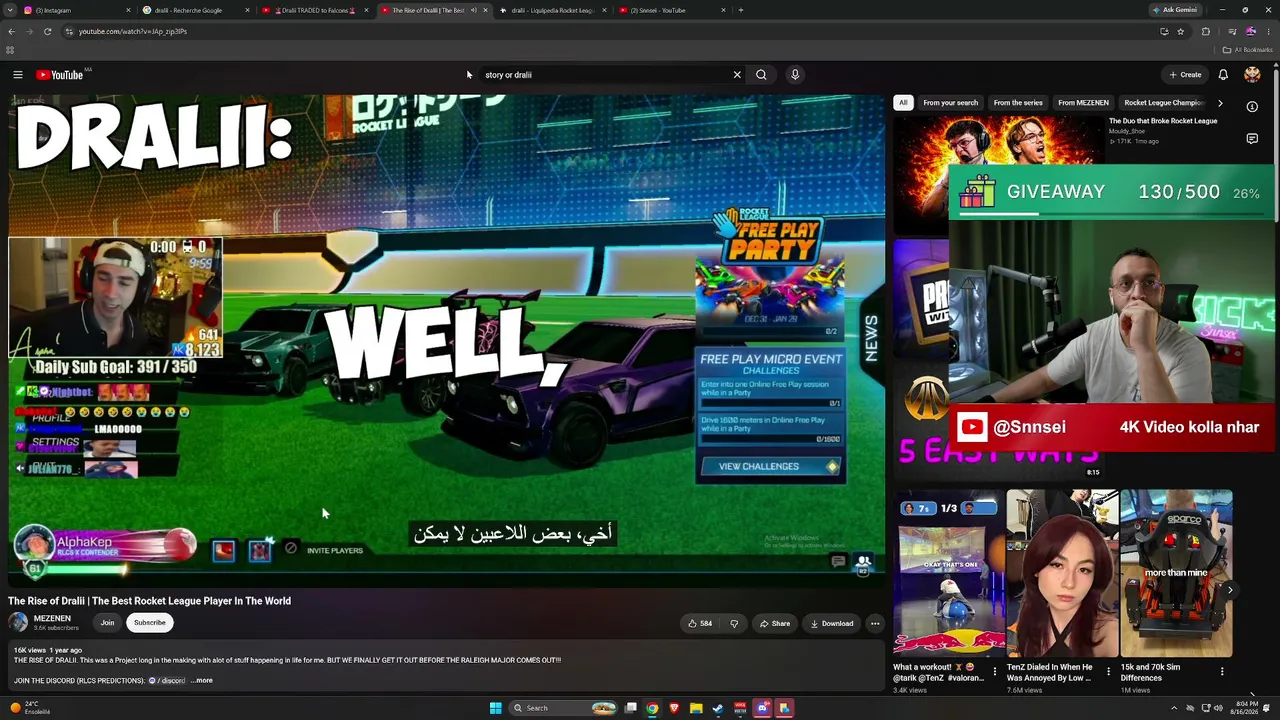Open the TenZ Dialed In short thumbnail

pos(1062,572)
